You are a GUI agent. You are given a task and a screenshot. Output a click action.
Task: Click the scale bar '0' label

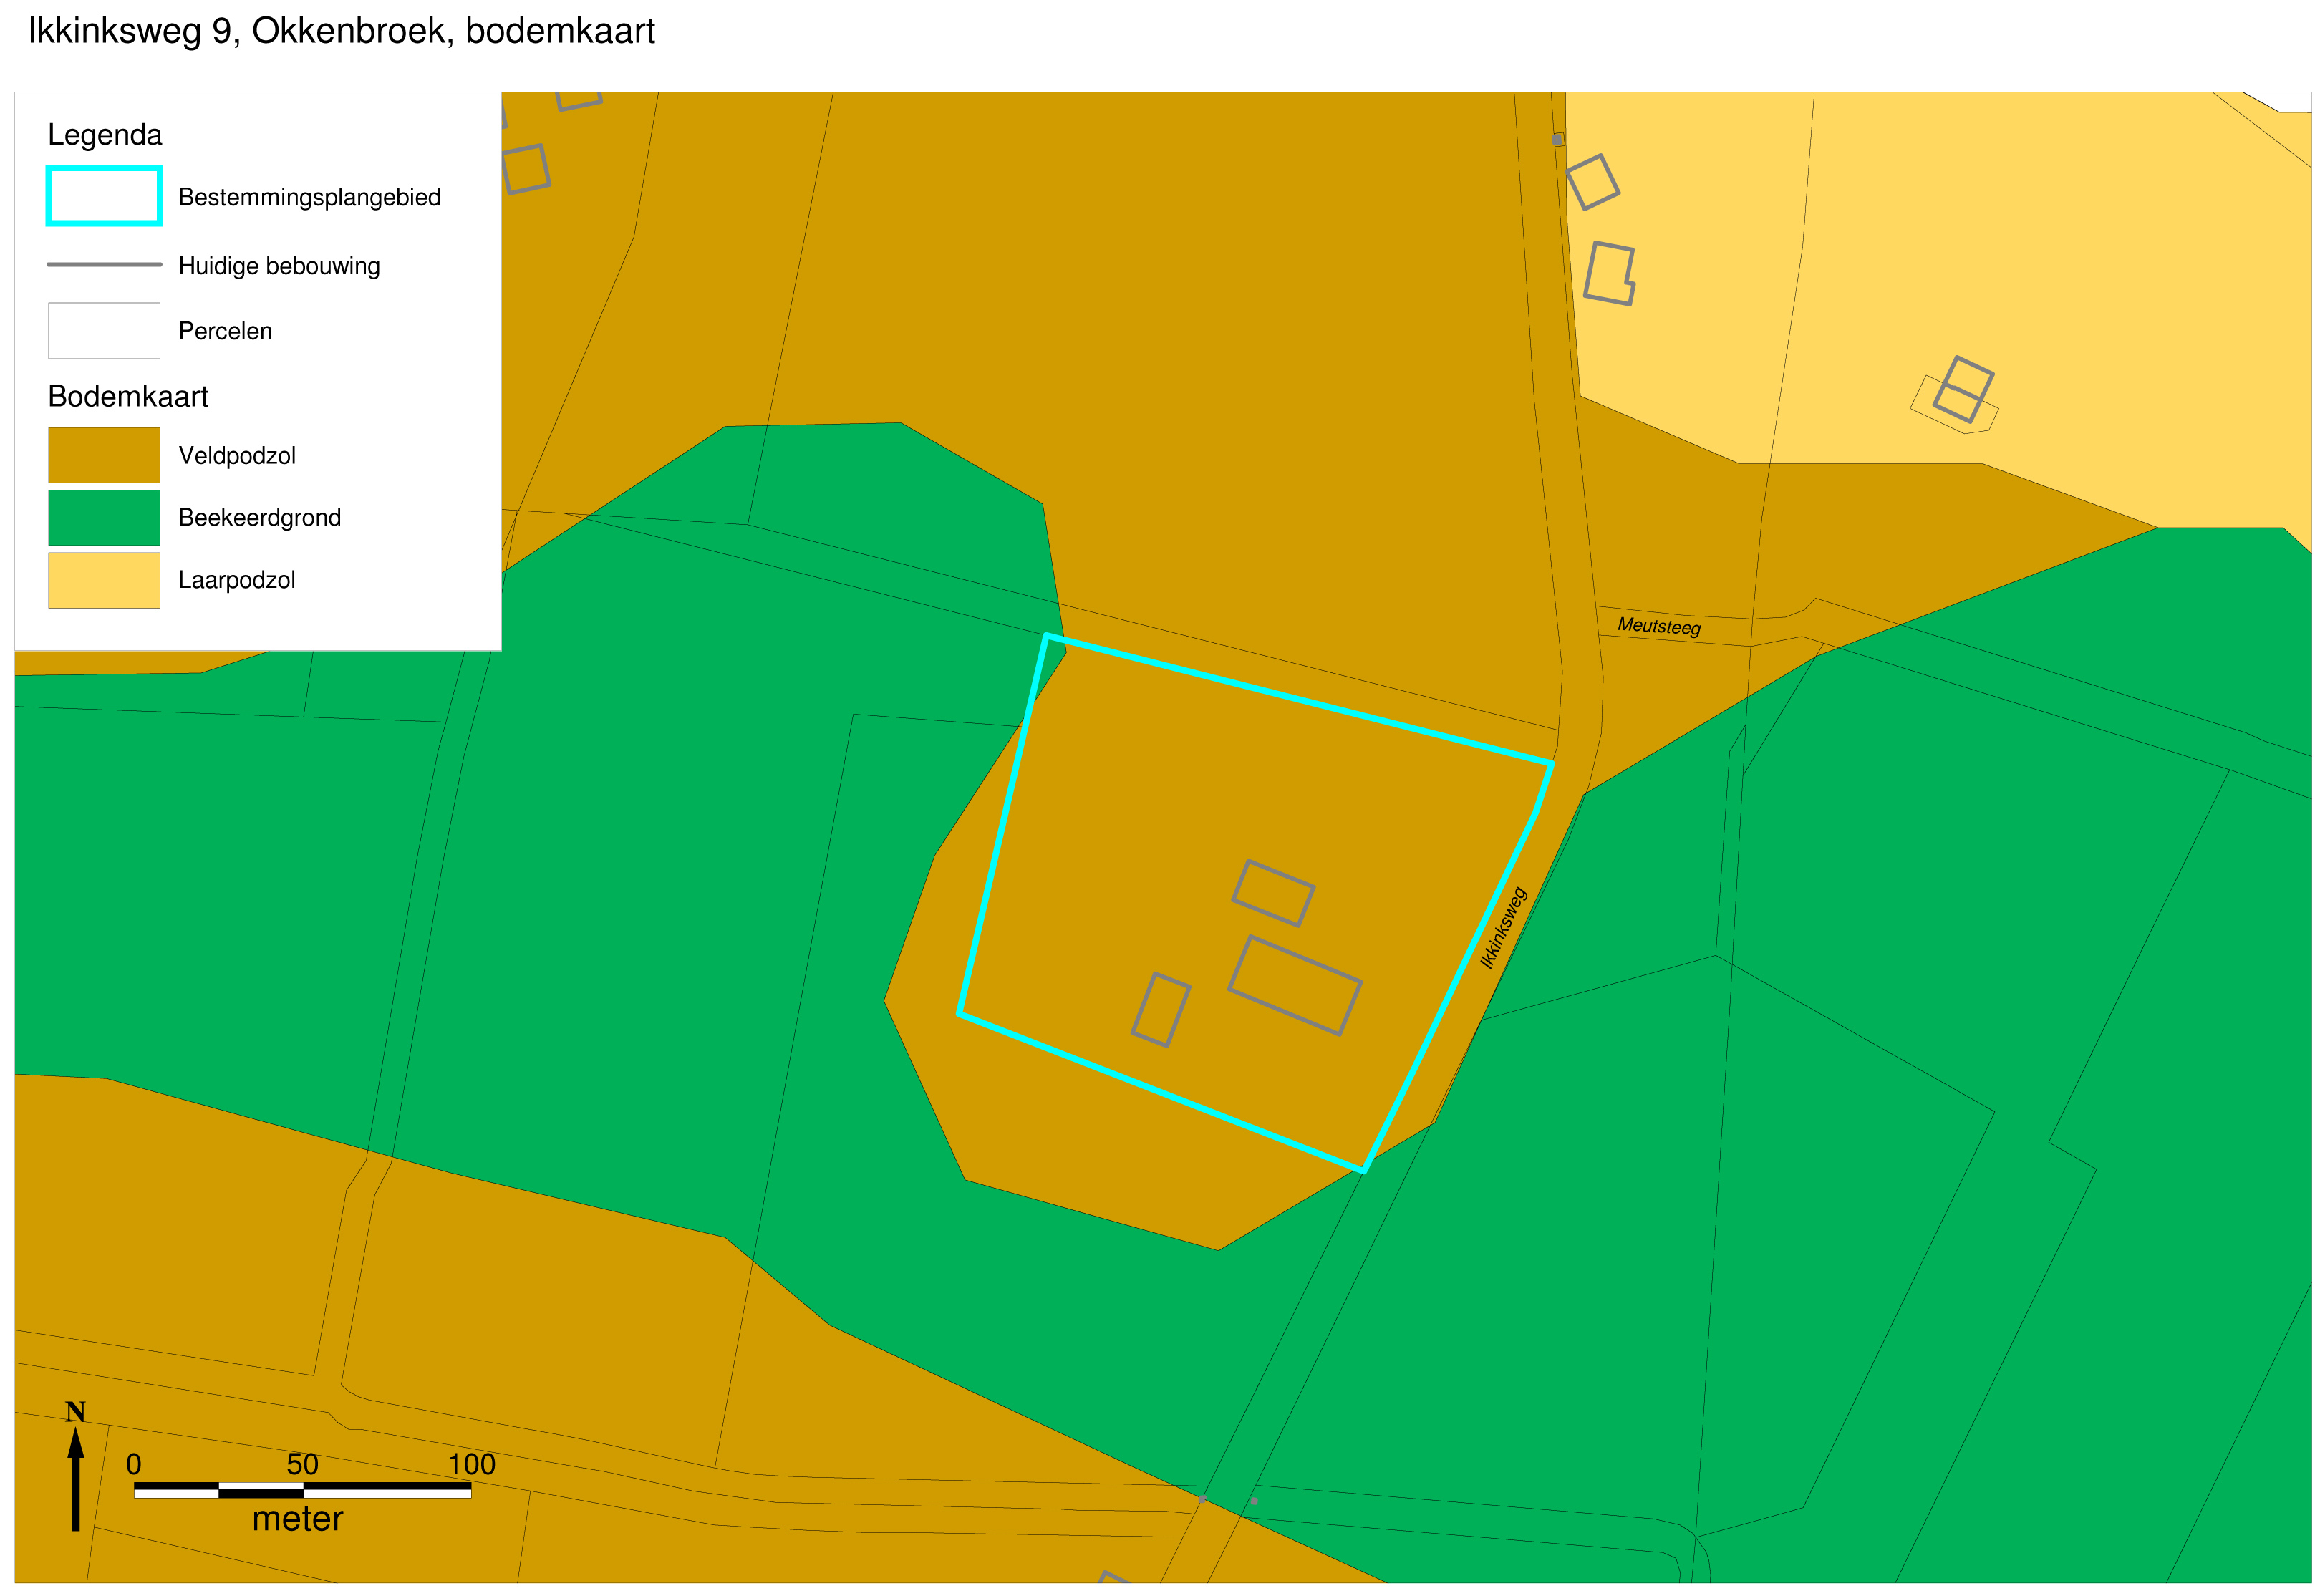[x=134, y=1466]
